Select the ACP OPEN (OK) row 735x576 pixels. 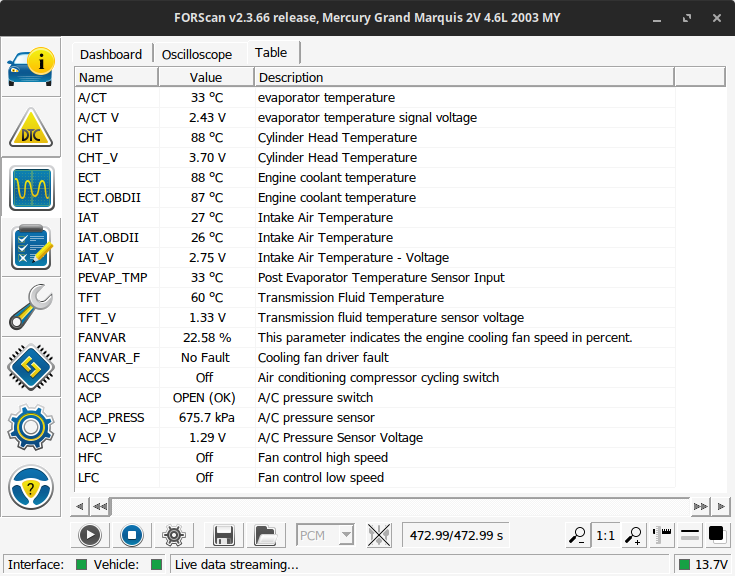pos(375,397)
